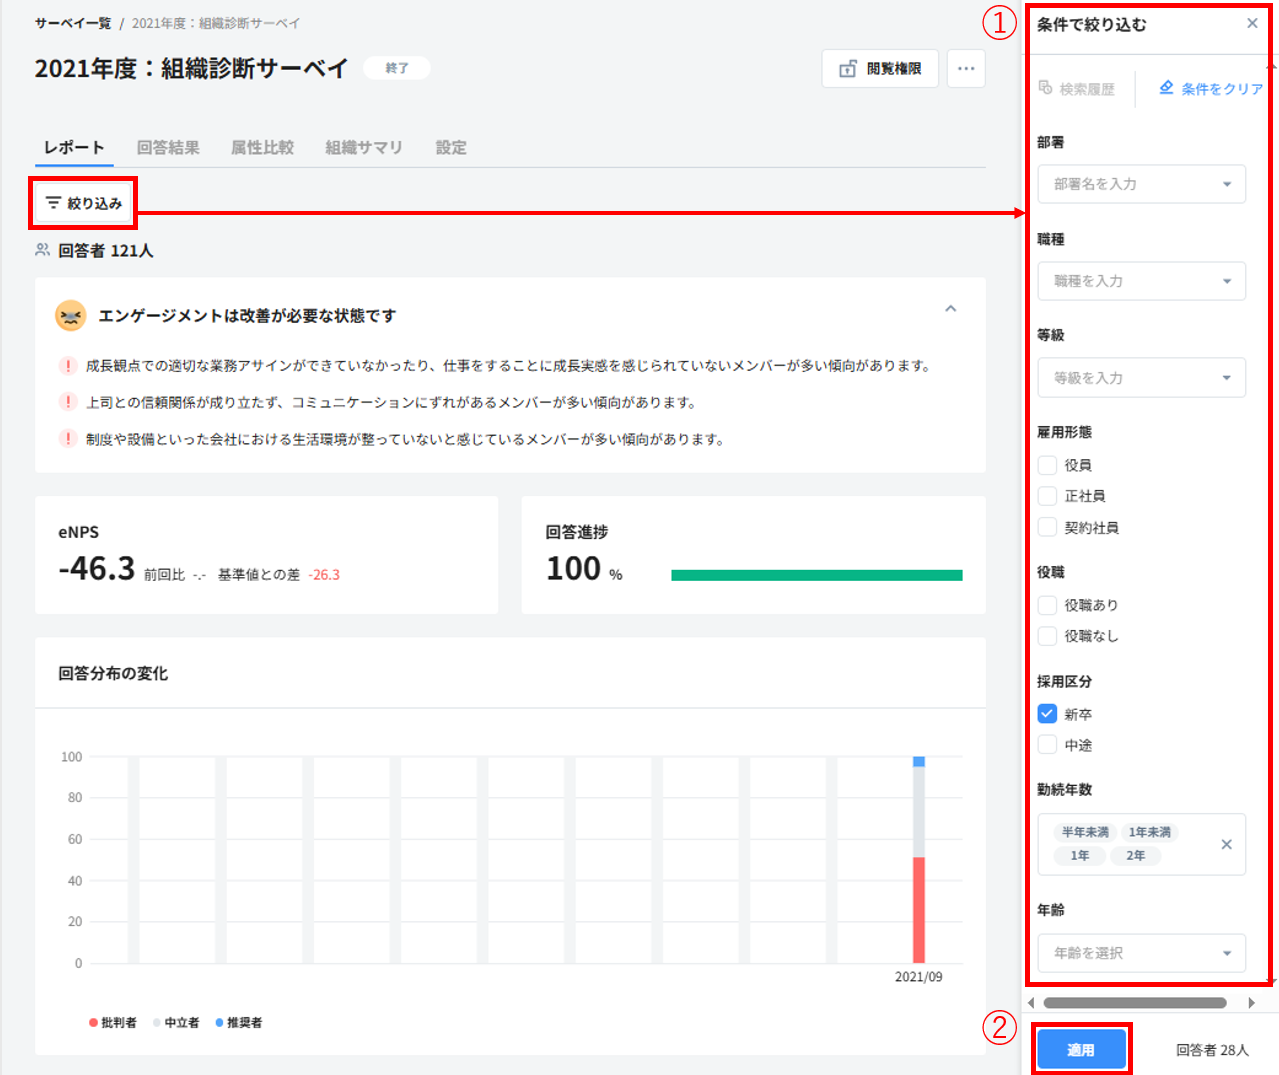Check the 正社員 employment type checkbox

1047,496
